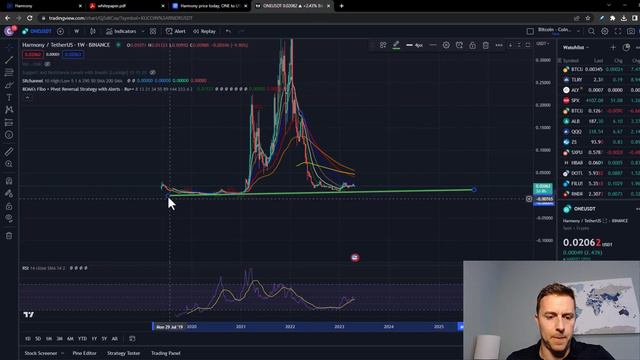This screenshot has height=360, width=640.
Task: Expand the favorite indicators dropdown arrow
Action: [143, 31]
